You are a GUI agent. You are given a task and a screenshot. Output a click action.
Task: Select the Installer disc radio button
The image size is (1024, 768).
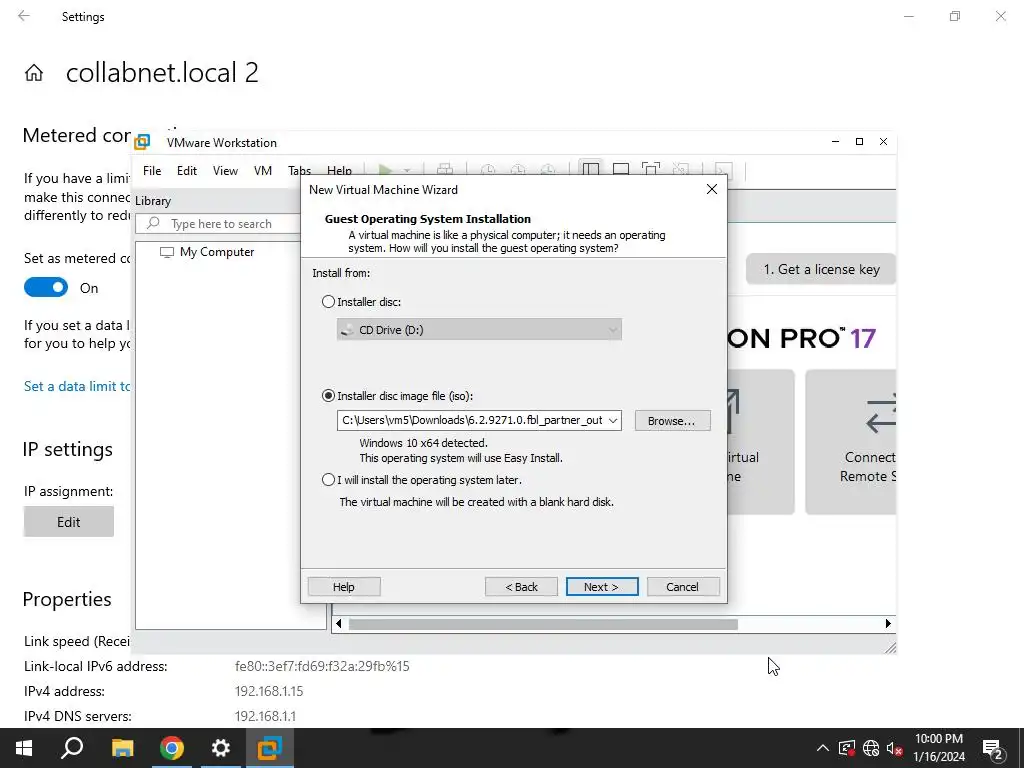328,302
